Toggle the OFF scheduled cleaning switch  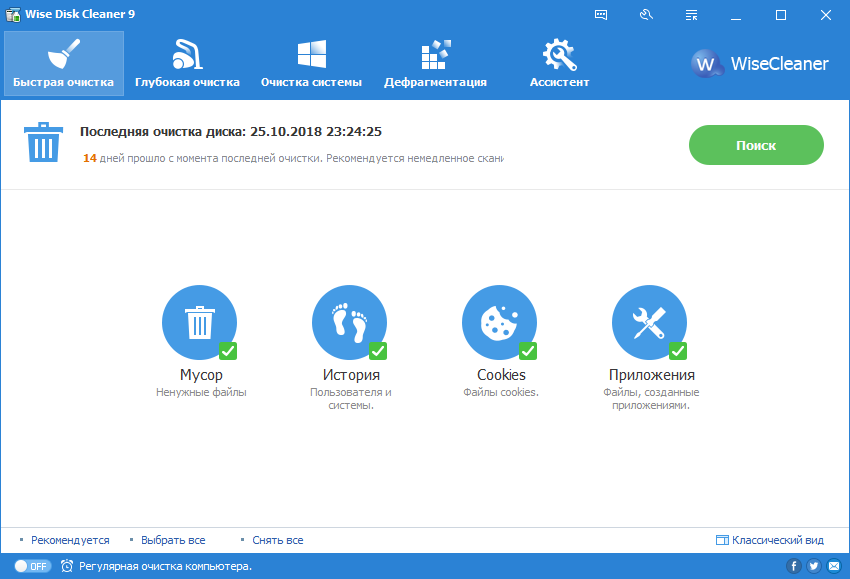[x=33, y=566]
